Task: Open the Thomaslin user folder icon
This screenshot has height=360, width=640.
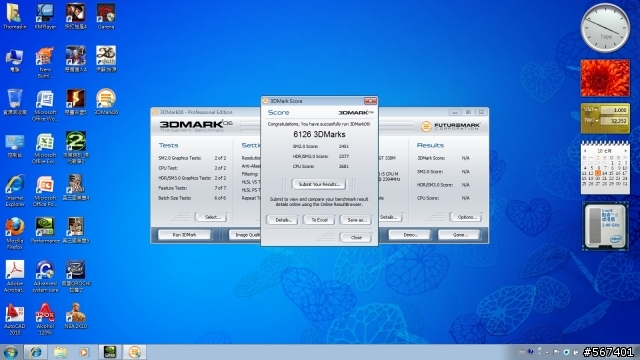Action: 14,16
